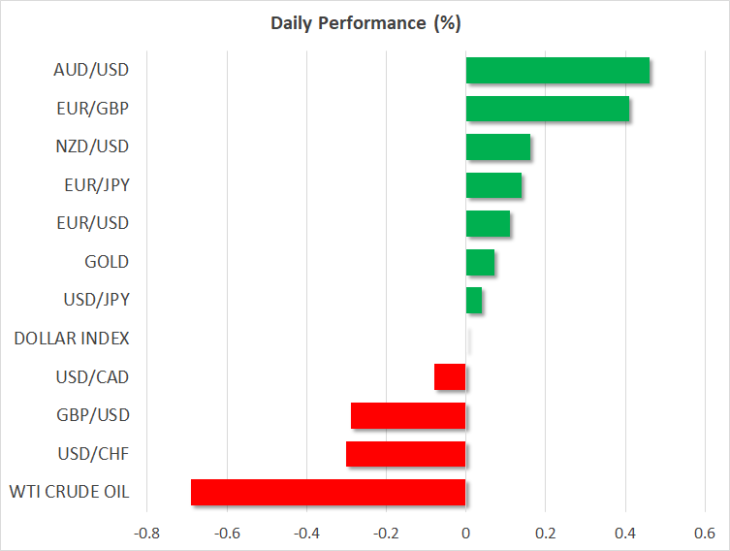Click the EUR/GBP green bar
Image resolution: width=730 pixels, height=551 pixels.
[x=548, y=108]
